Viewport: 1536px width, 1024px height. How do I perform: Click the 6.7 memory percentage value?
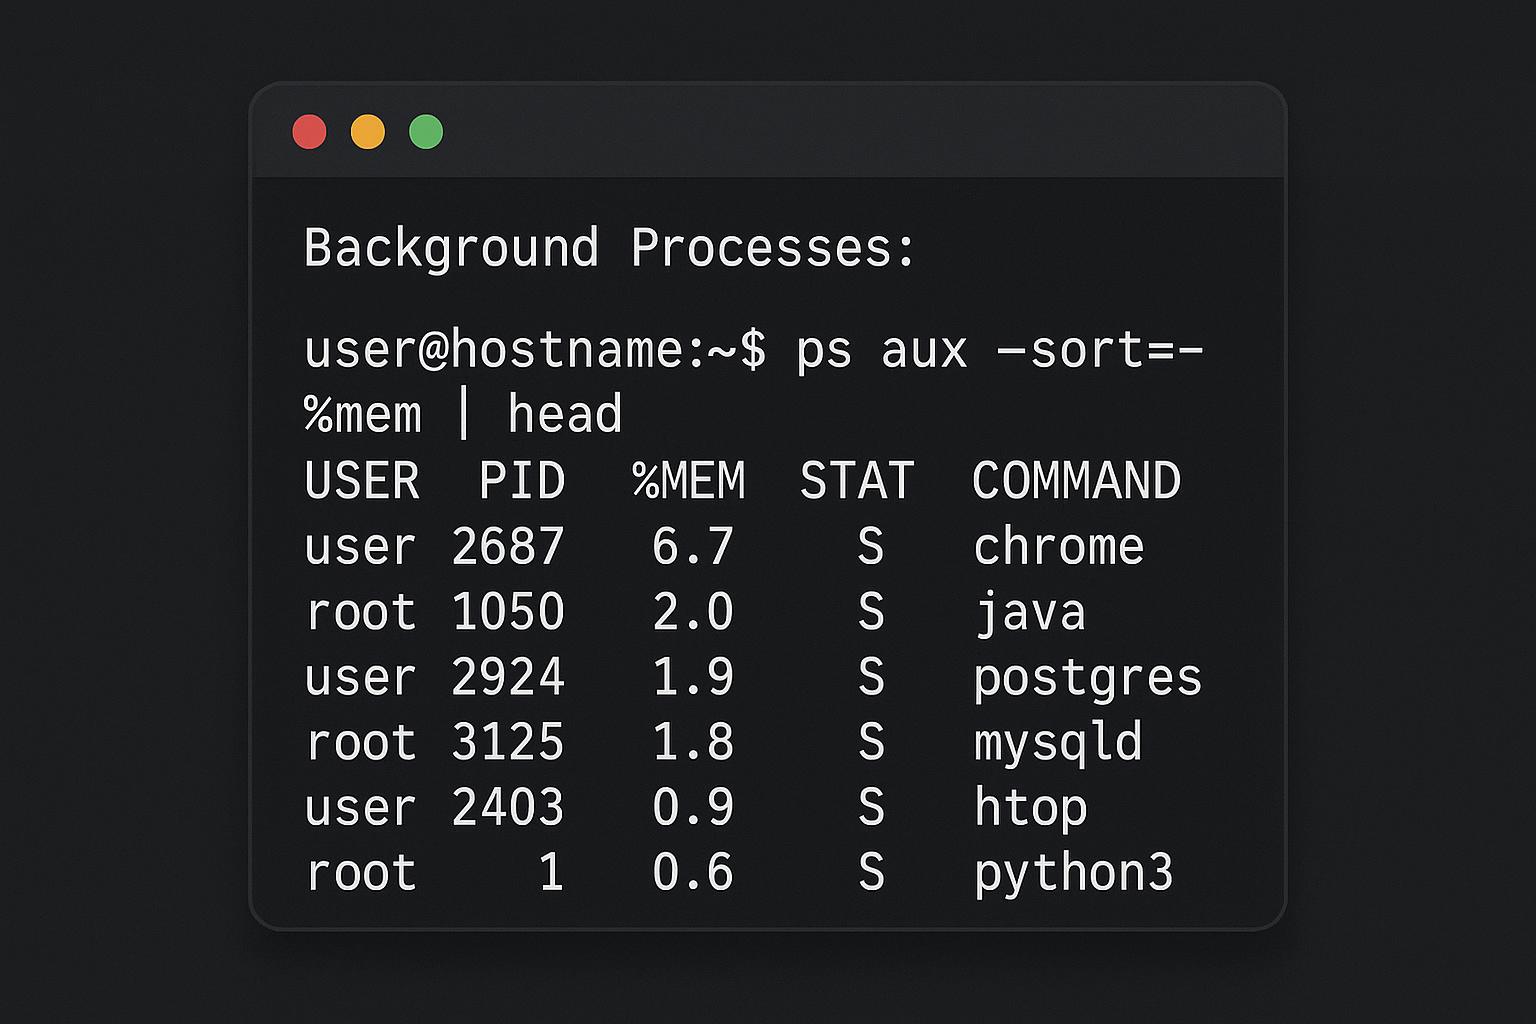pyautogui.click(x=692, y=547)
